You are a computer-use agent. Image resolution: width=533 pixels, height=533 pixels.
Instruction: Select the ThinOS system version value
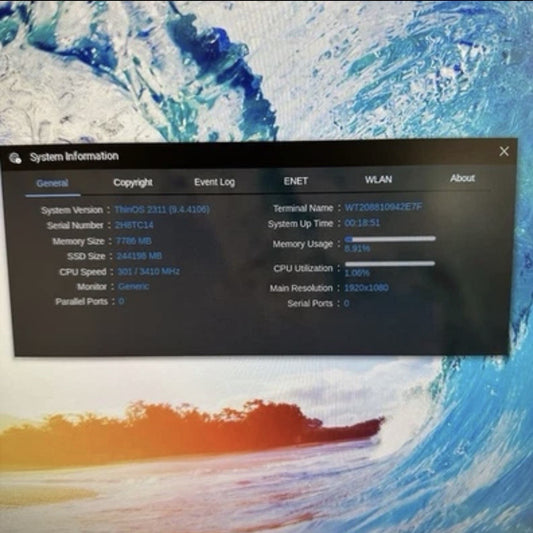click(162, 209)
